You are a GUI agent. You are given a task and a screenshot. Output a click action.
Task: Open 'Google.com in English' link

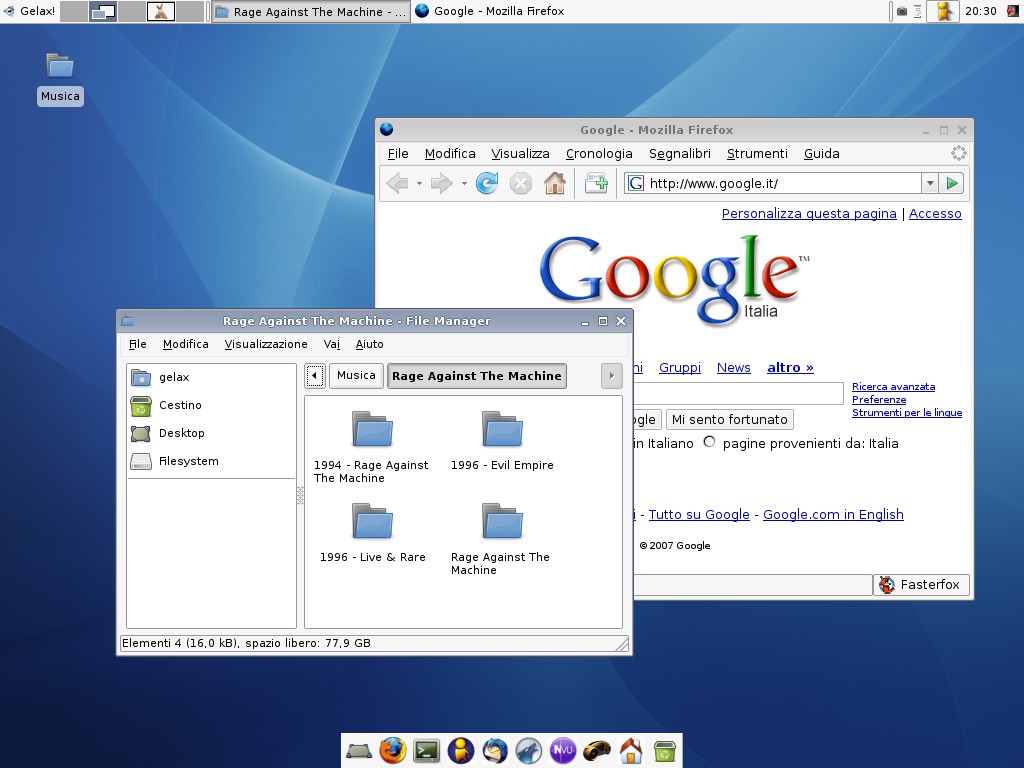(833, 515)
